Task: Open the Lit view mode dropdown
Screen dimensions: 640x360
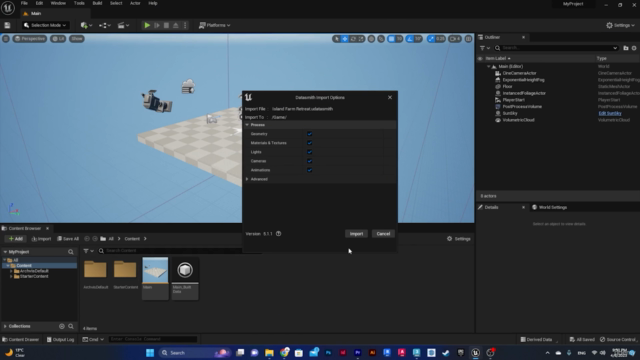Action: pos(58,39)
